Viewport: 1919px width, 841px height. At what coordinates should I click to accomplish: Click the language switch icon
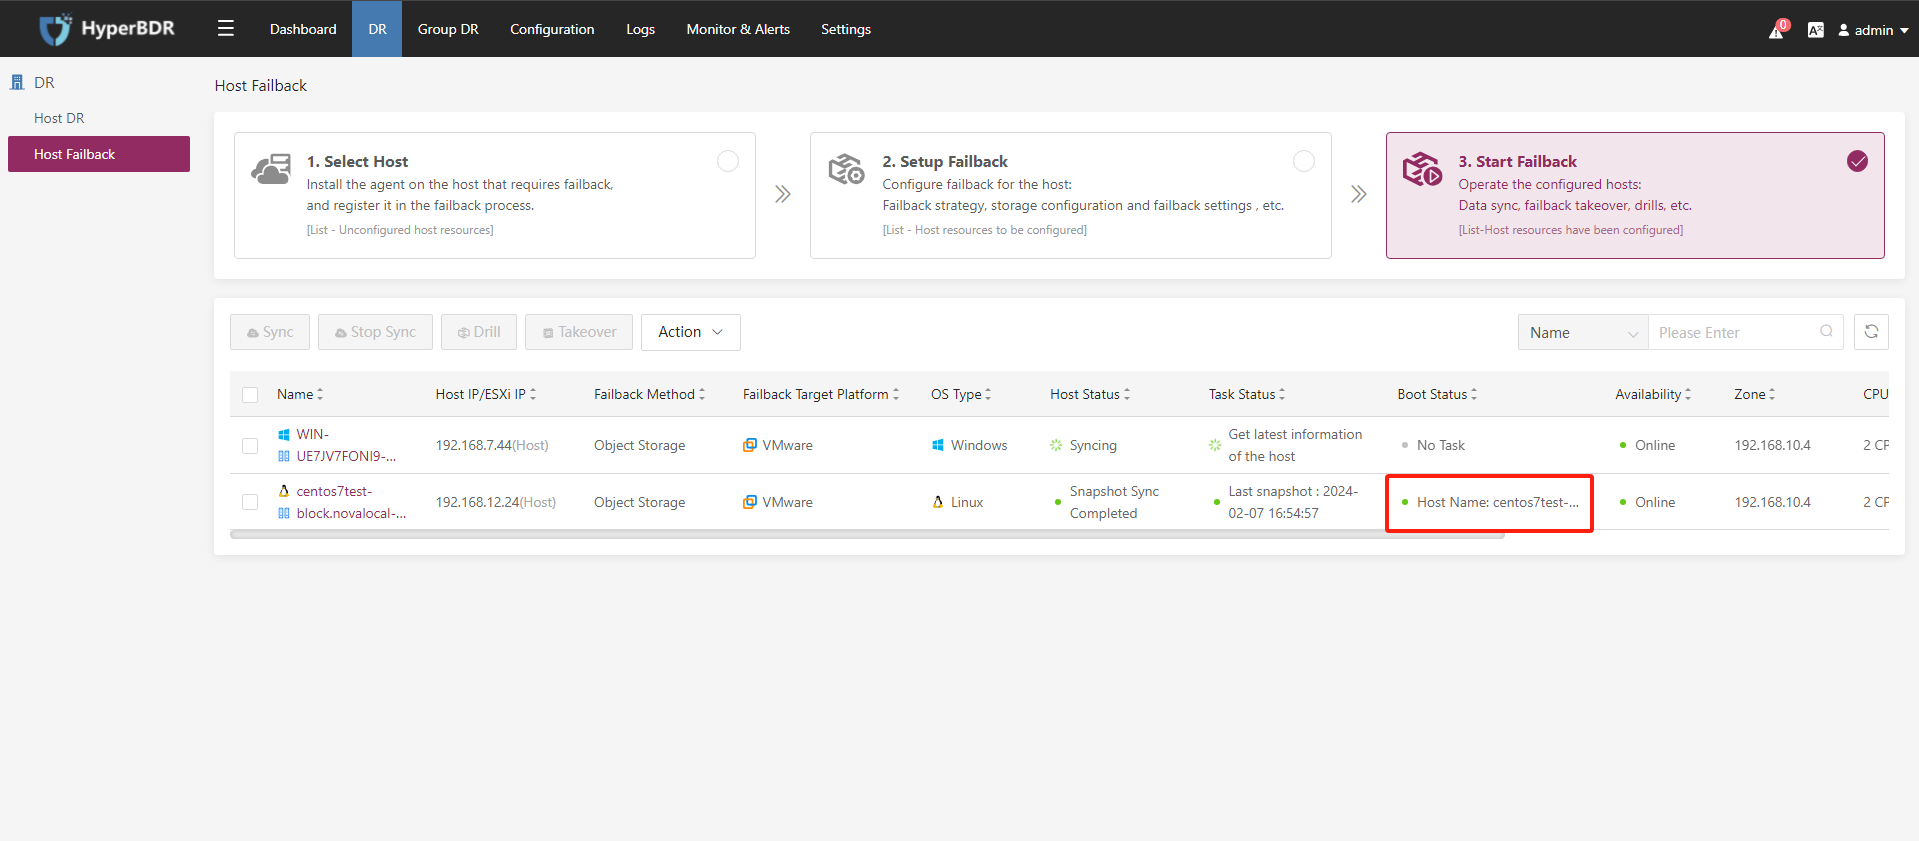tap(1816, 30)
